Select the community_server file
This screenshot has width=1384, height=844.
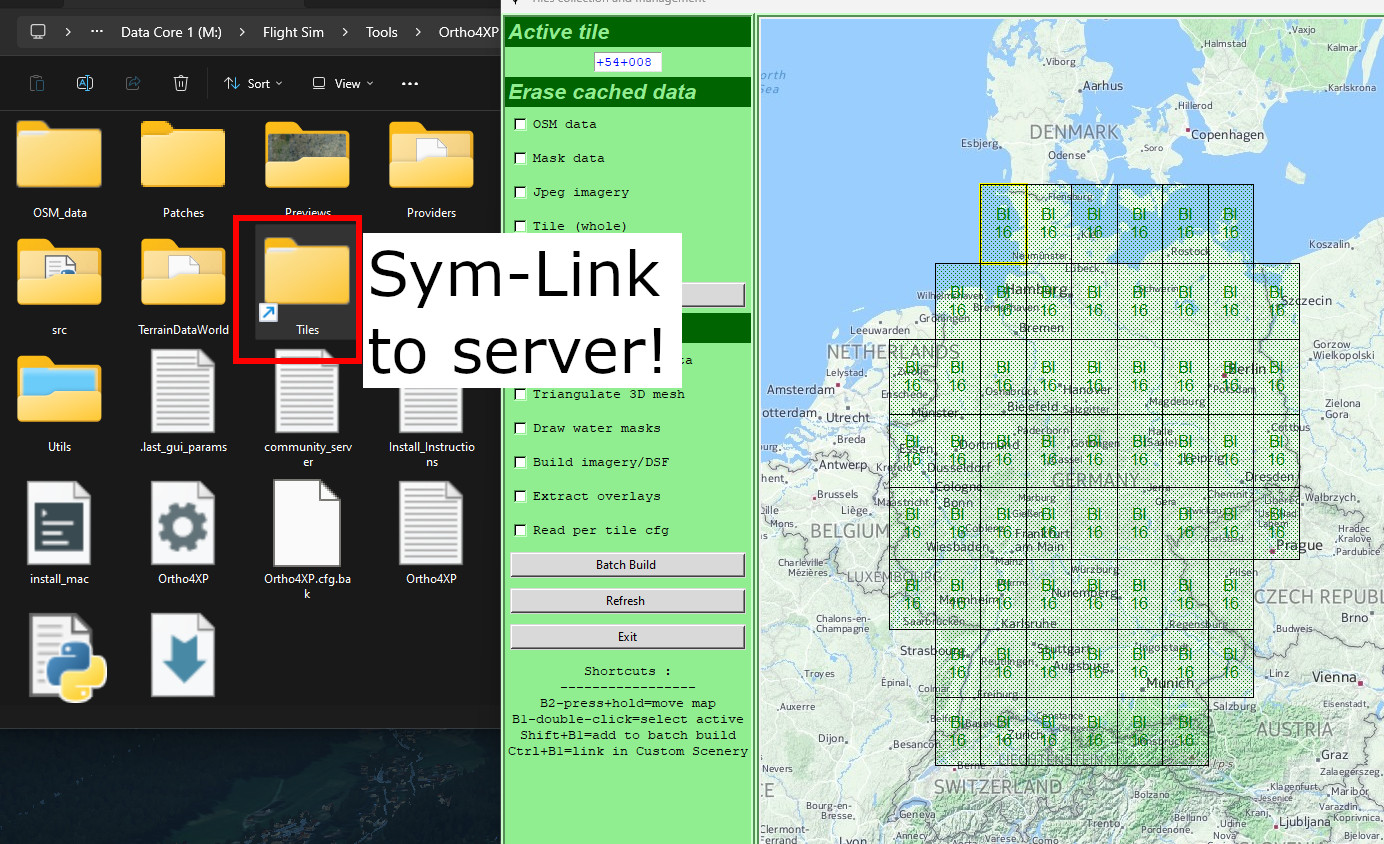click(x=307, y=409)
